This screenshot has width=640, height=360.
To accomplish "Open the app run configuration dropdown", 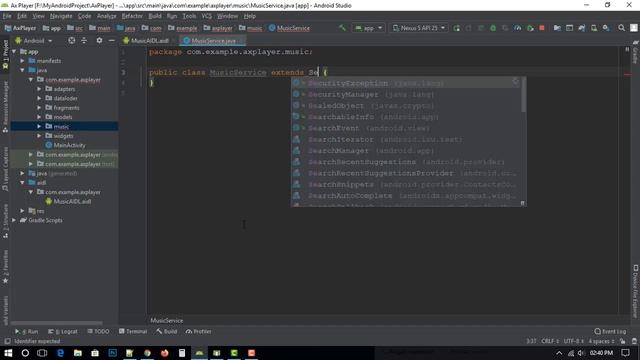I will click(x=369, y=28).
